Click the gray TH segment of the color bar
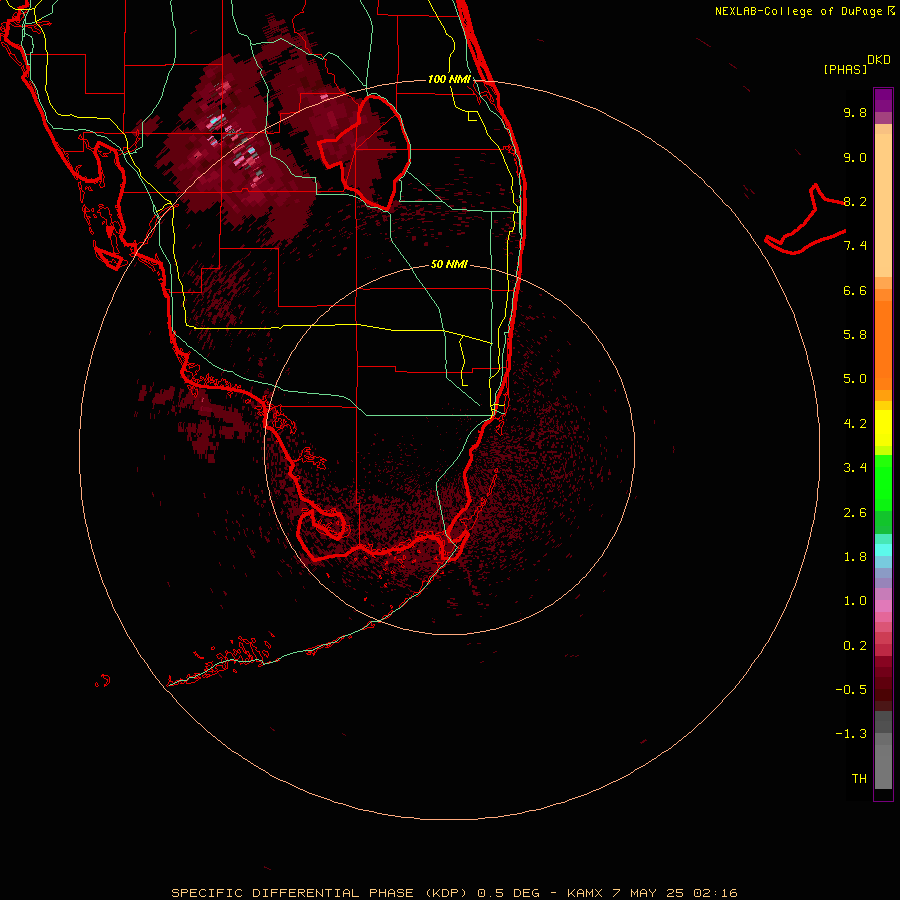The height and width of the screenshot is (900, 900). pyautogui.click(x=883, y=766)
